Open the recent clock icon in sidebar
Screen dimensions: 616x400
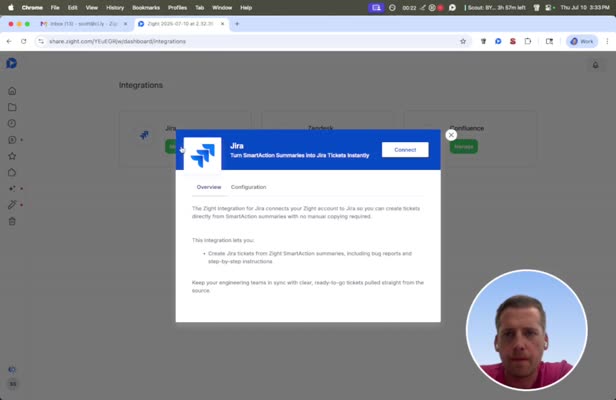[12, 123]
